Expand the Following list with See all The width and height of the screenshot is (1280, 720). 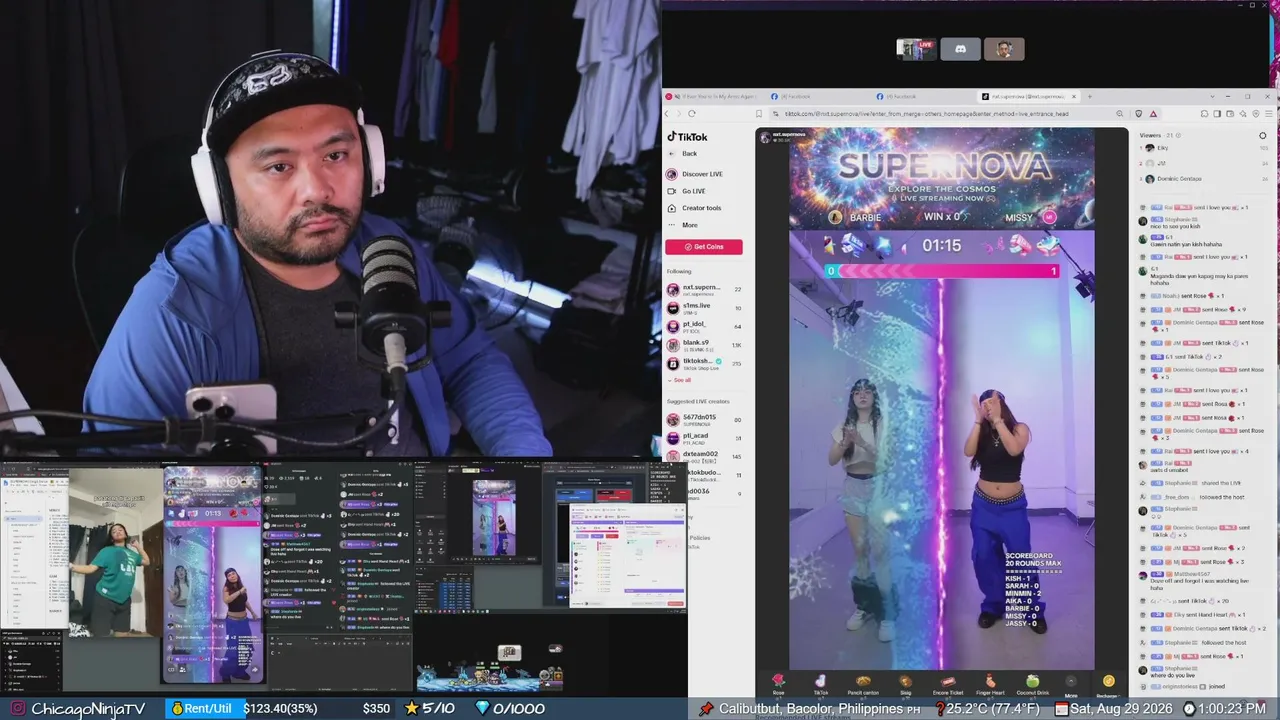[680, 380]
